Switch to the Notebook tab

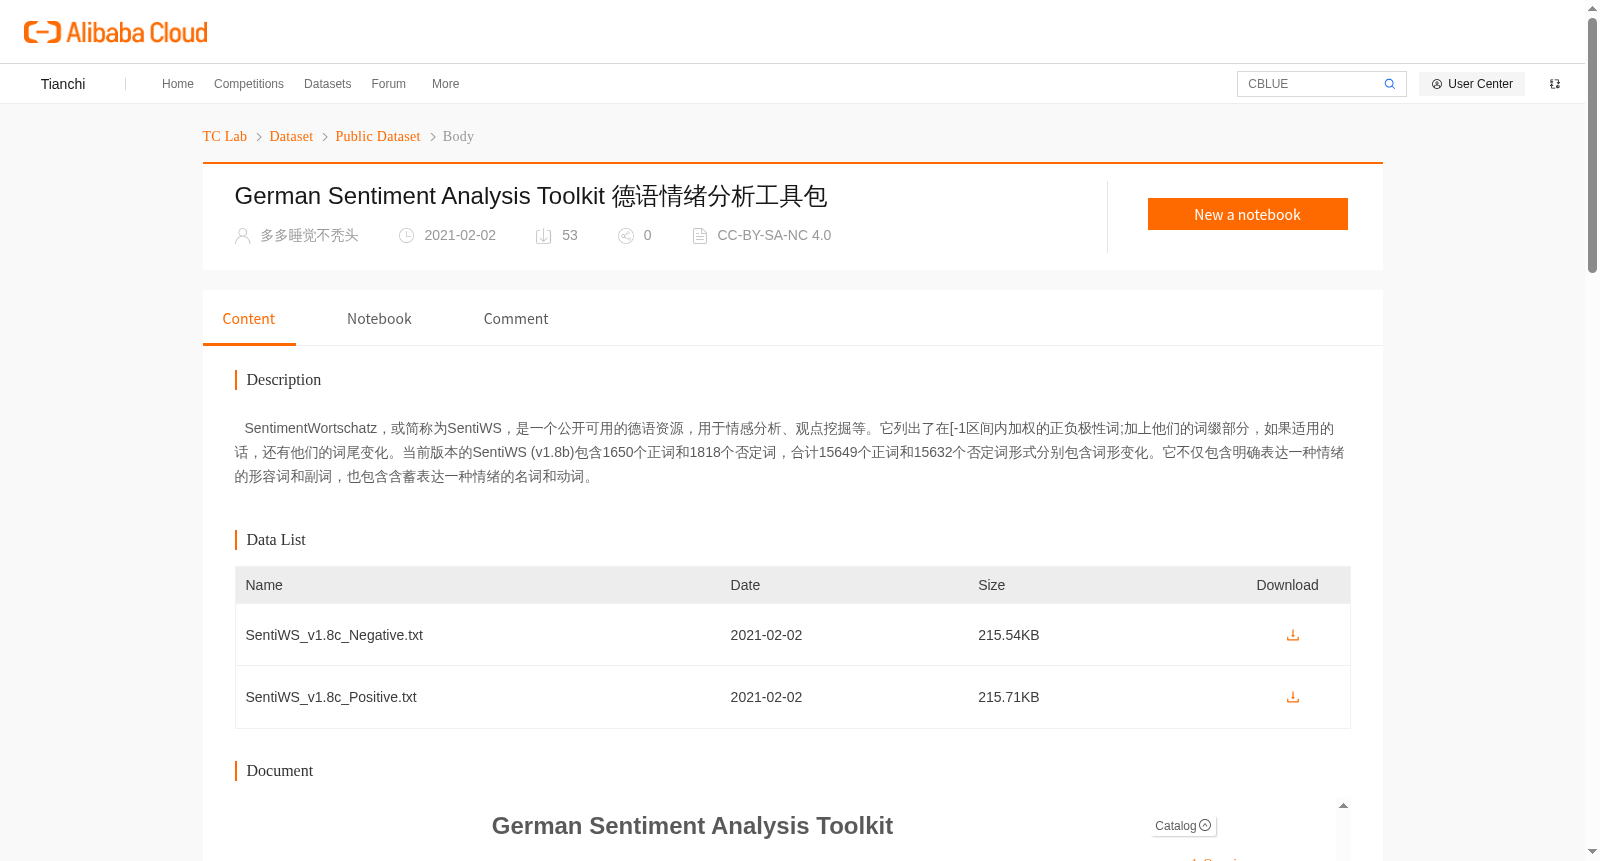click(x=379, y=319)
